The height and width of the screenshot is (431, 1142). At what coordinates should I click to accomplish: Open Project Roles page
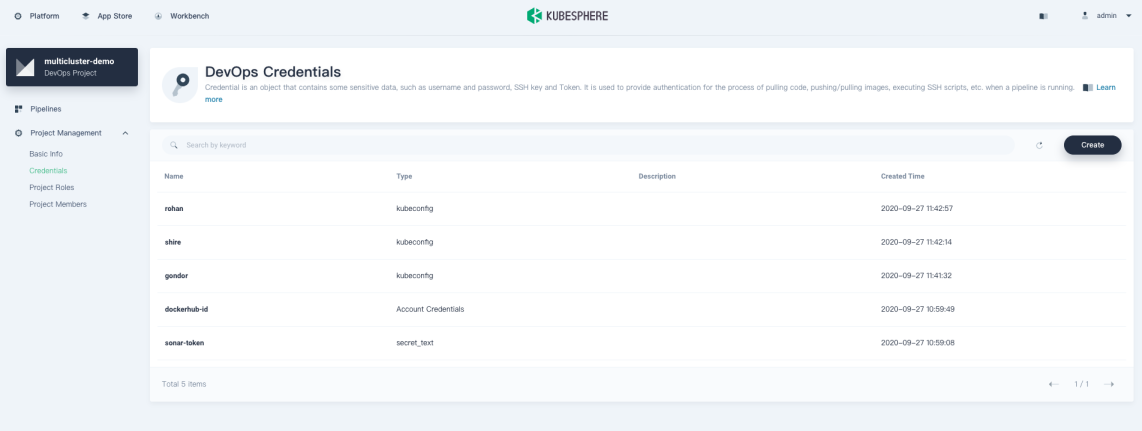coord(52,188)
